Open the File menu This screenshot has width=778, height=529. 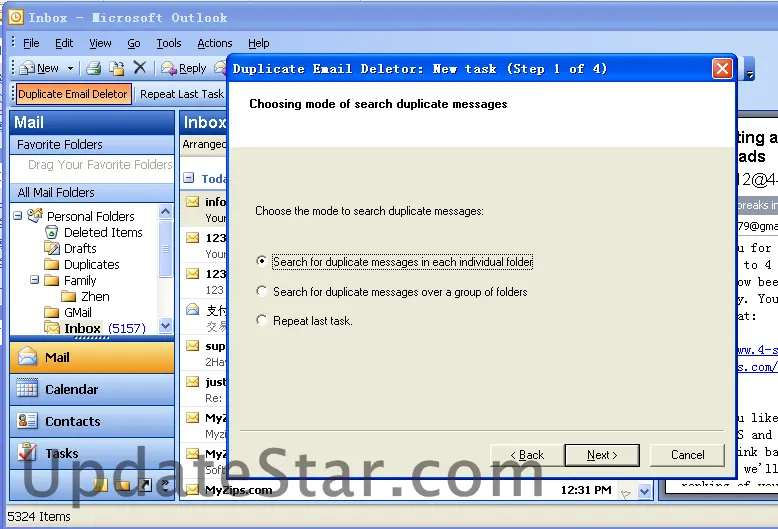[31, 43]
